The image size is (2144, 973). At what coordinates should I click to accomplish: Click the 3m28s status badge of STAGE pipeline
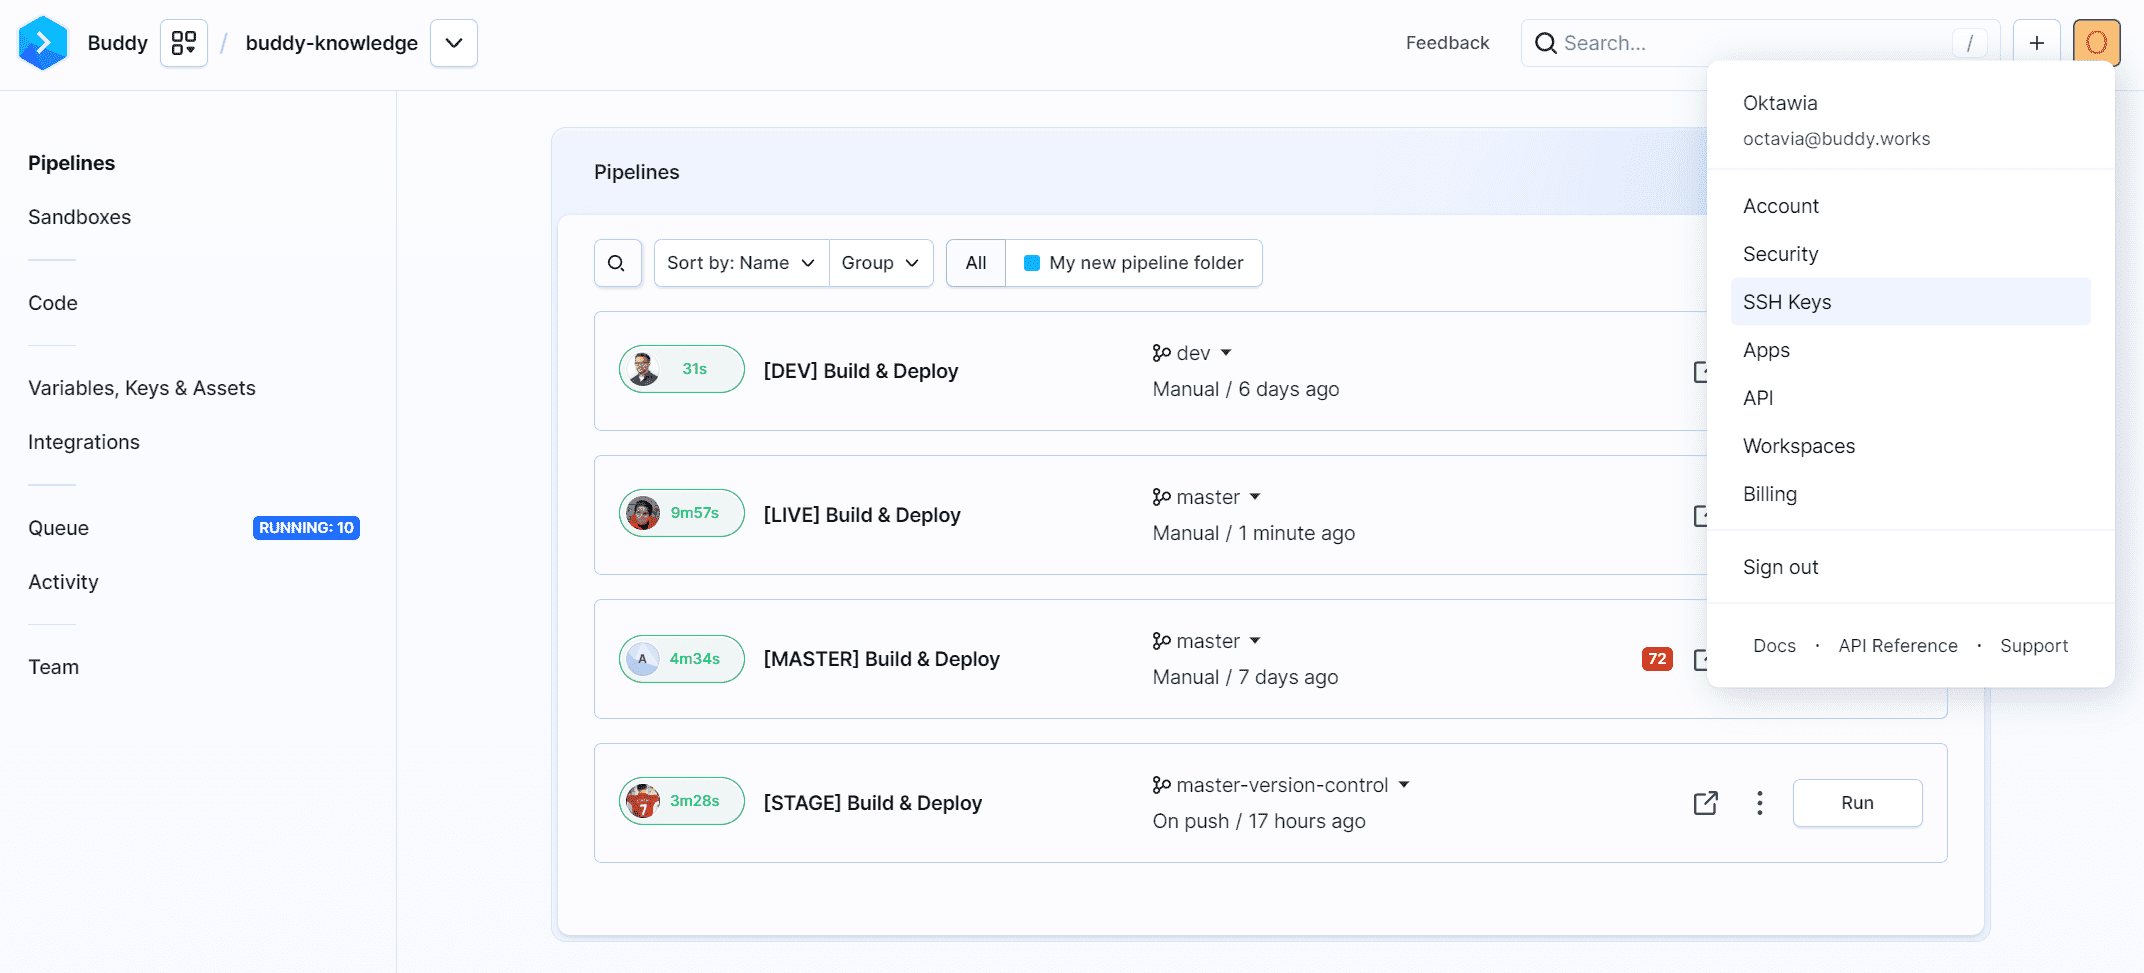[x=682, y=801]
